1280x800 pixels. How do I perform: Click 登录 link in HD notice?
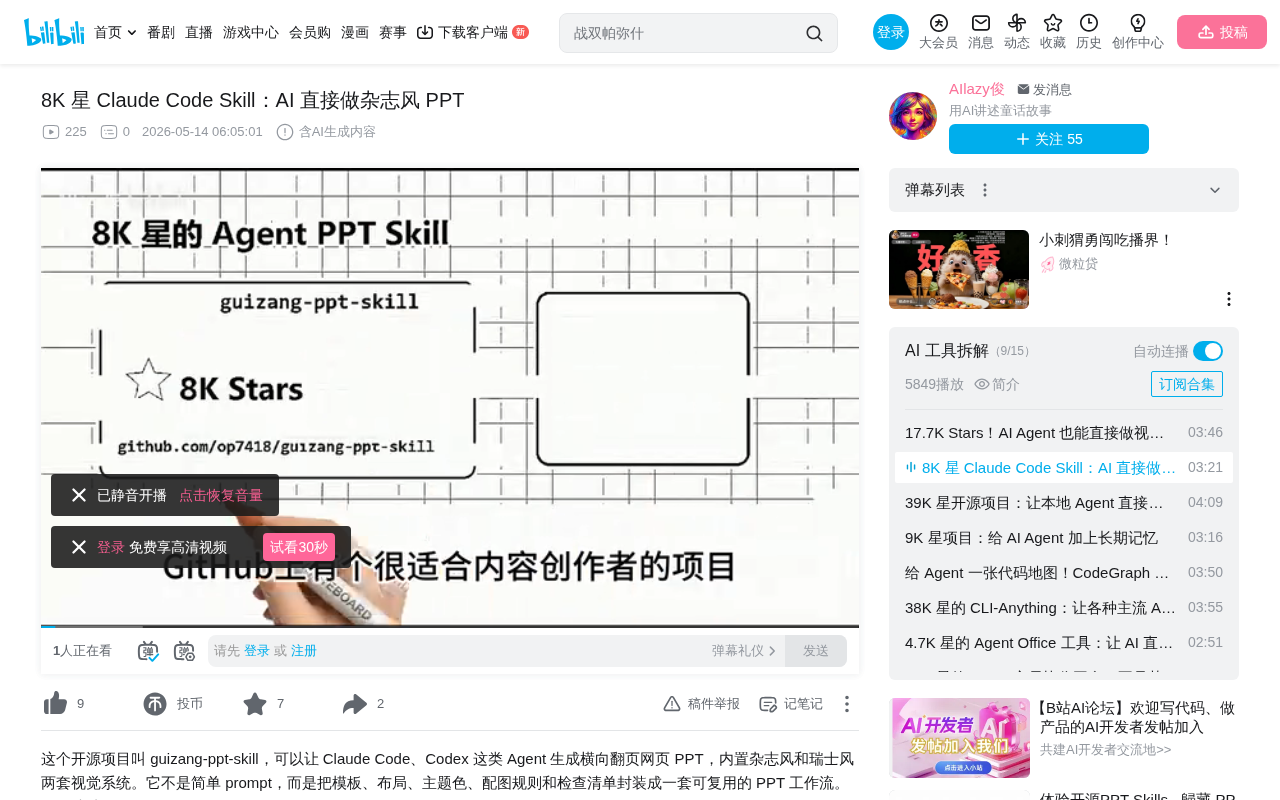(x=111, y=547)
